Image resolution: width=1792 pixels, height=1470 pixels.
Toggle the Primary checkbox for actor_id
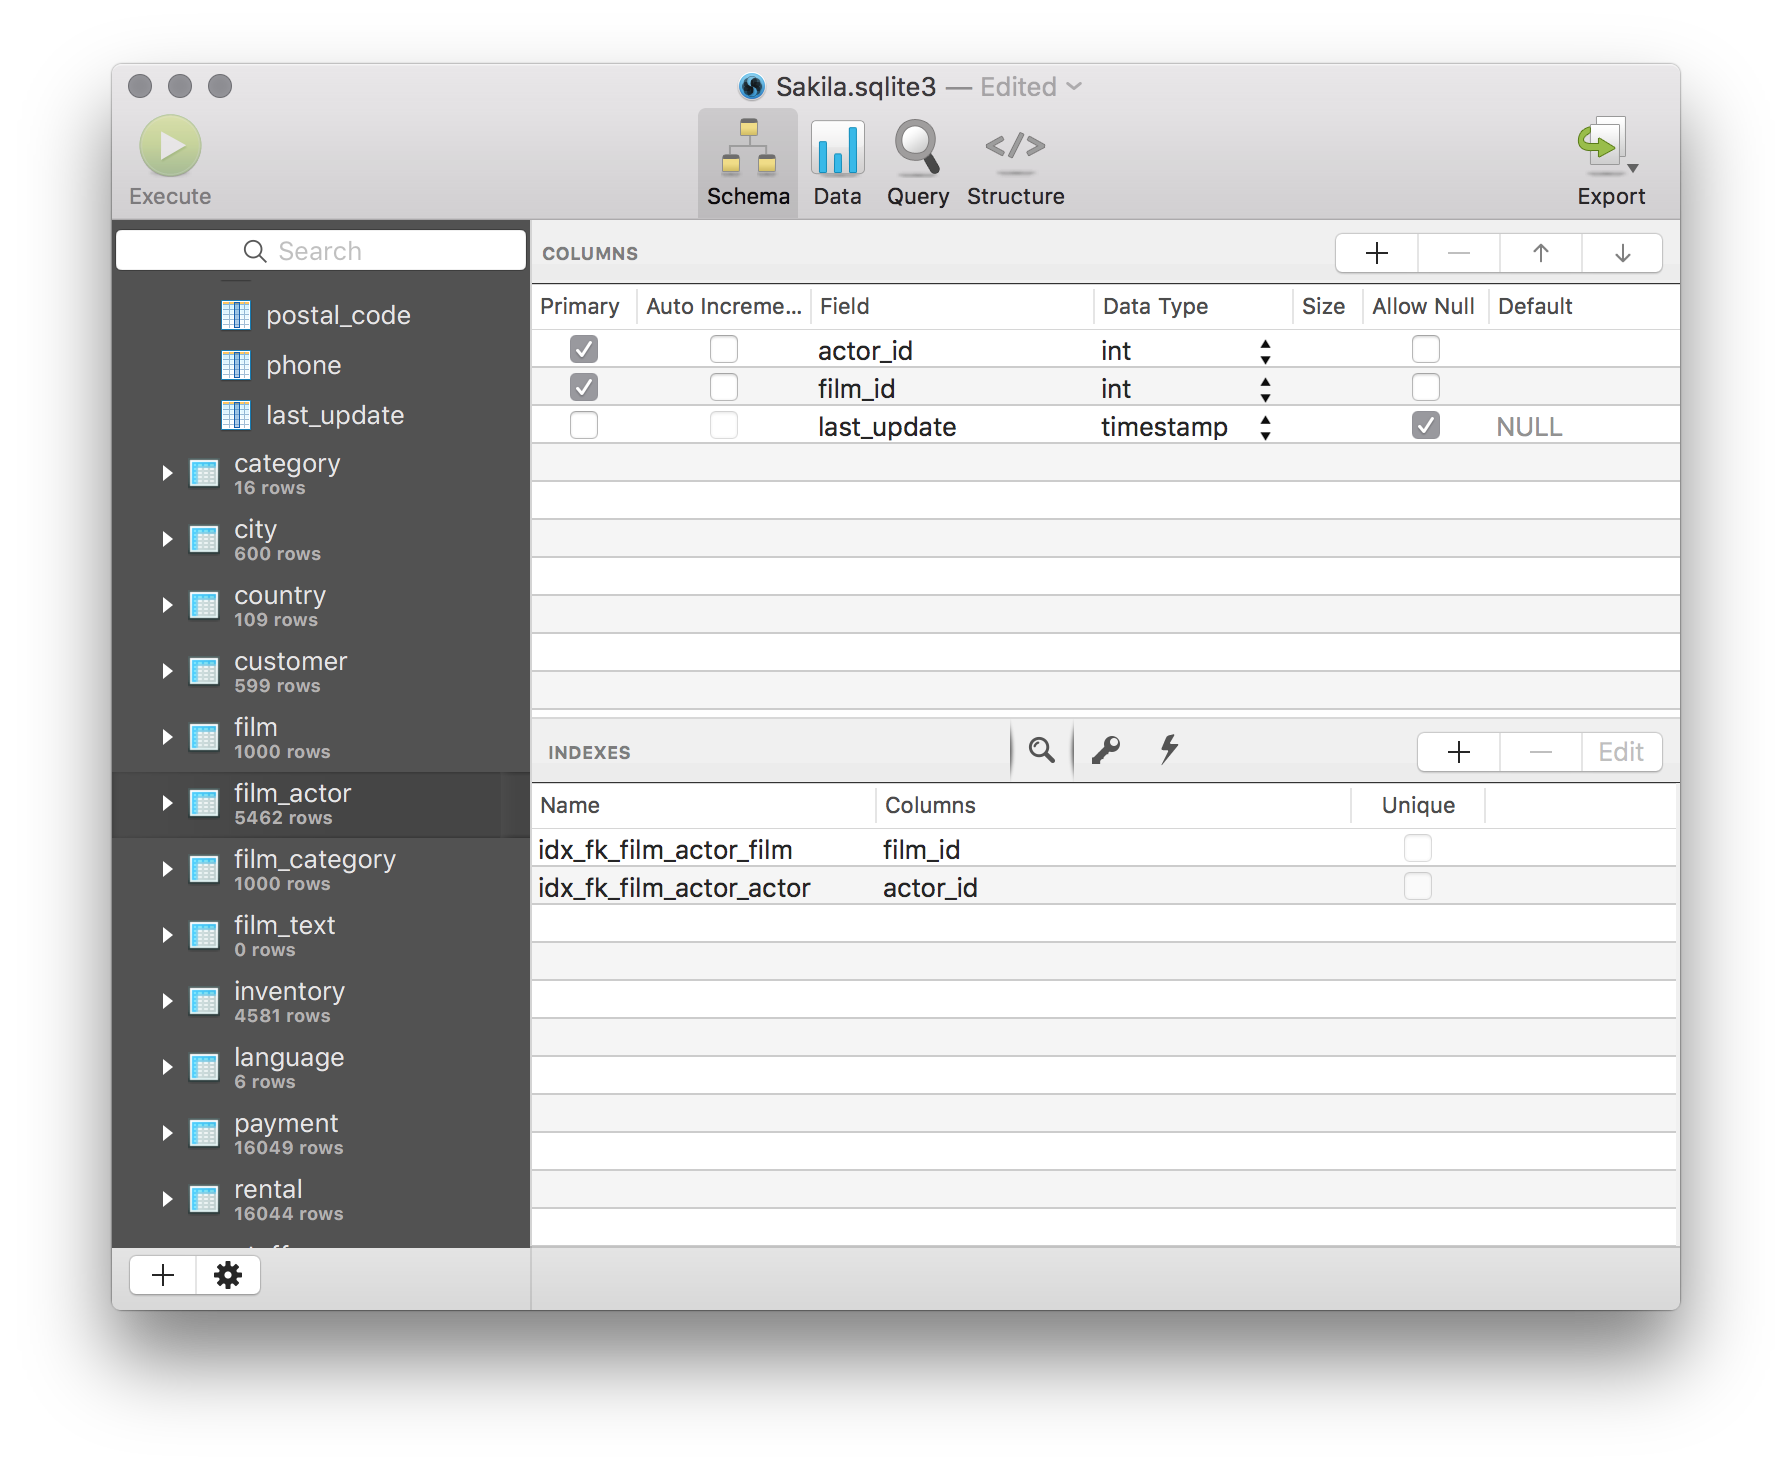[x=583, y=348]
